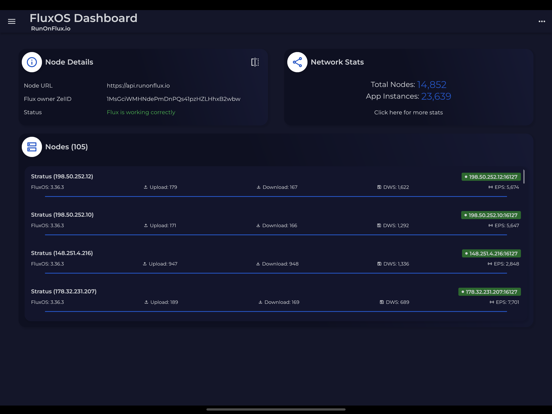The width and height of the screenshot is (552, 414).
Task: Click the Nodes (105) heading
Action: point(67,147)
